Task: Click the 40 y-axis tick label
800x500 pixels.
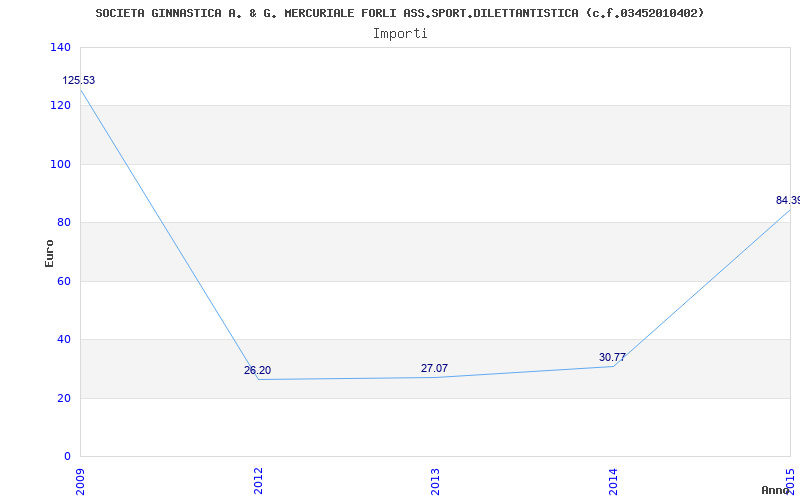Action: [x=64, y=340]
